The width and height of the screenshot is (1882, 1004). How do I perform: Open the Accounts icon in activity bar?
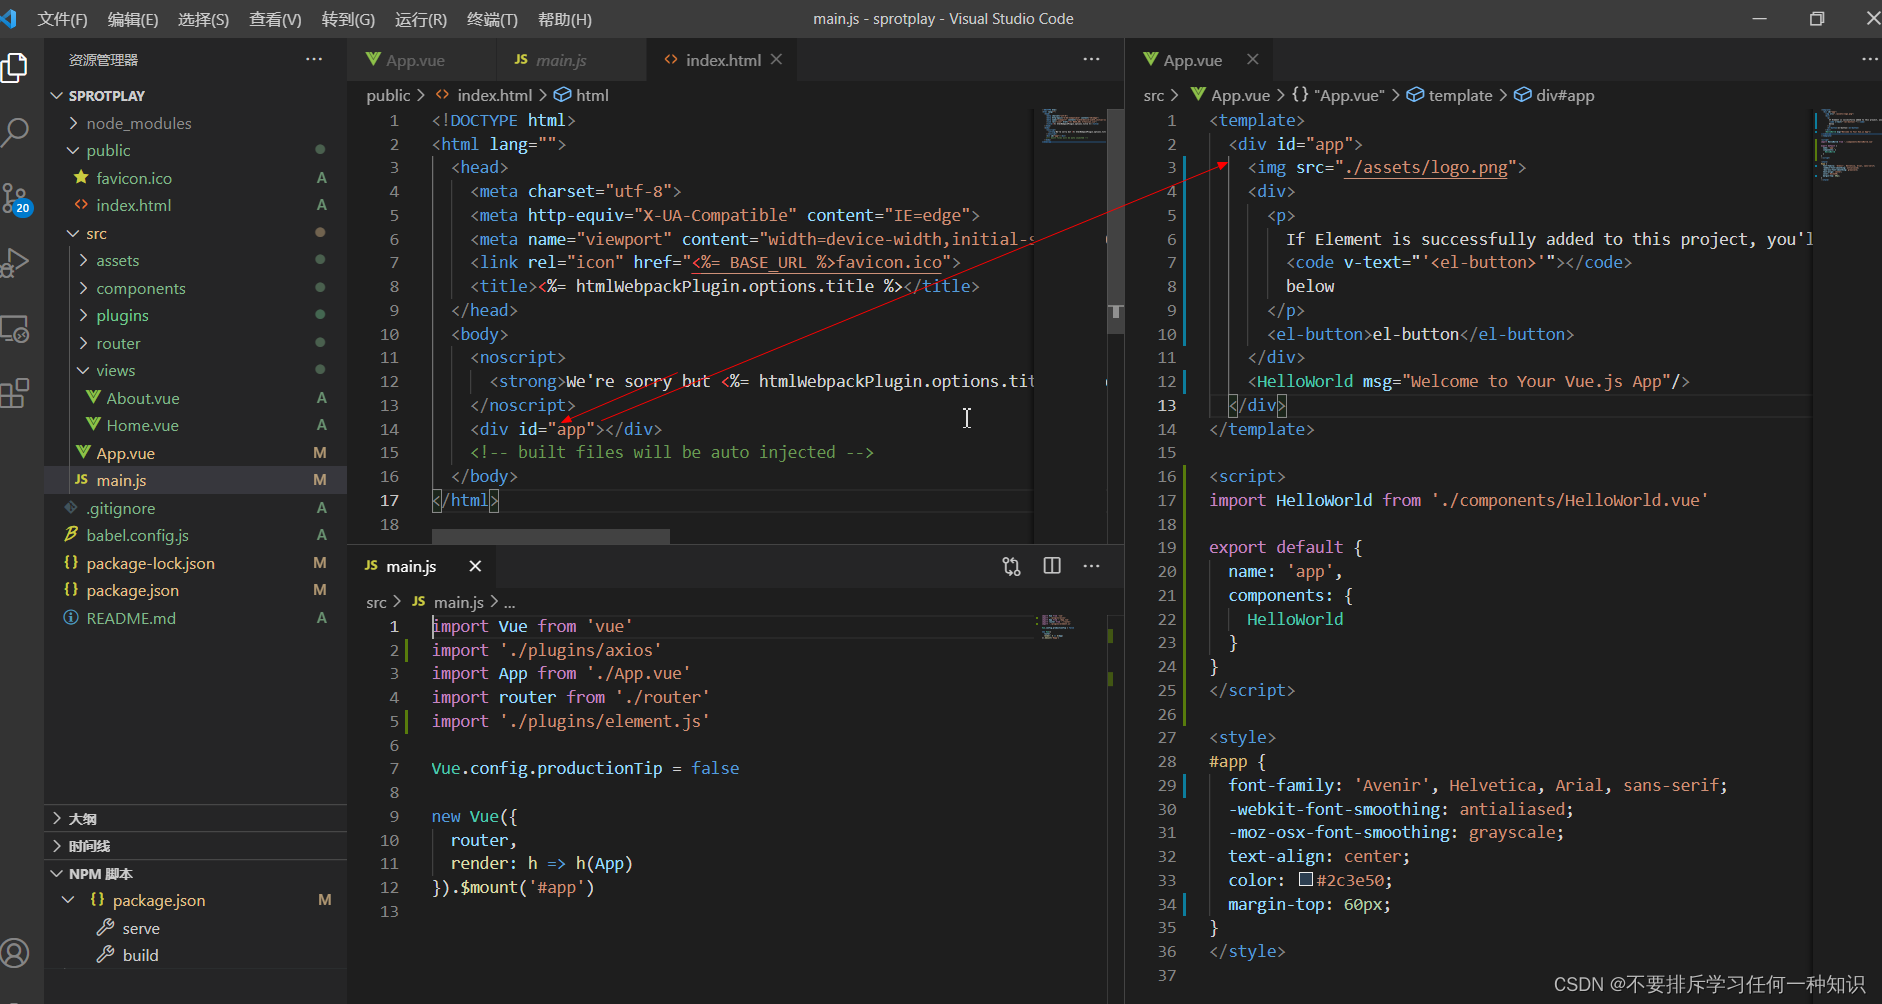tap(15, 953)
